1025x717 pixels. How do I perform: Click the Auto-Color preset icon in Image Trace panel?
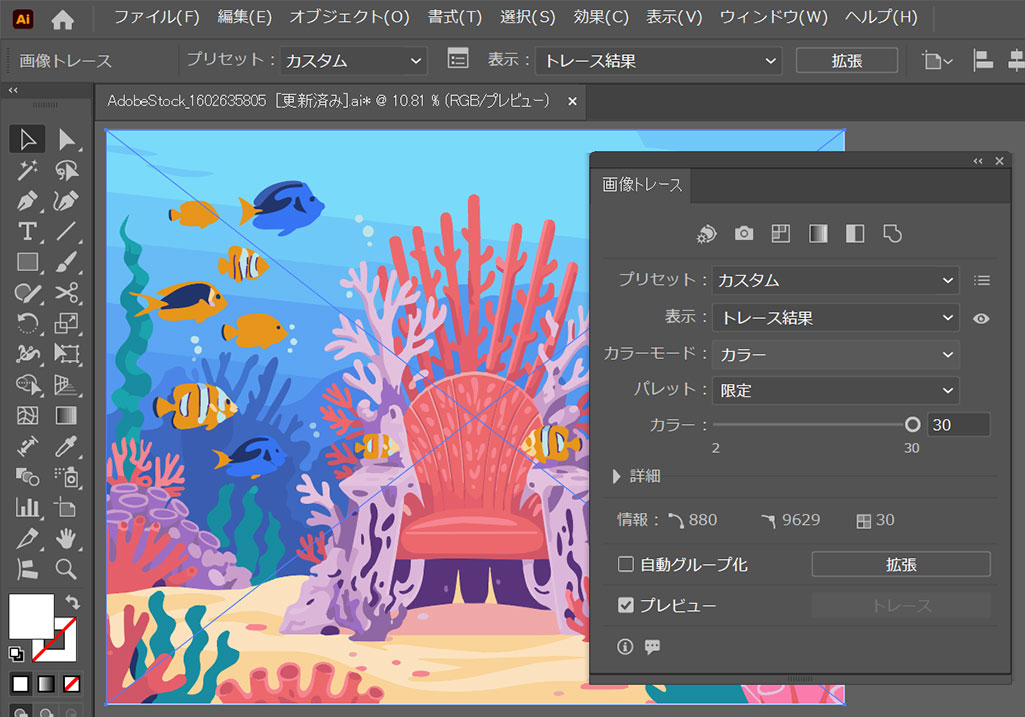707,233
